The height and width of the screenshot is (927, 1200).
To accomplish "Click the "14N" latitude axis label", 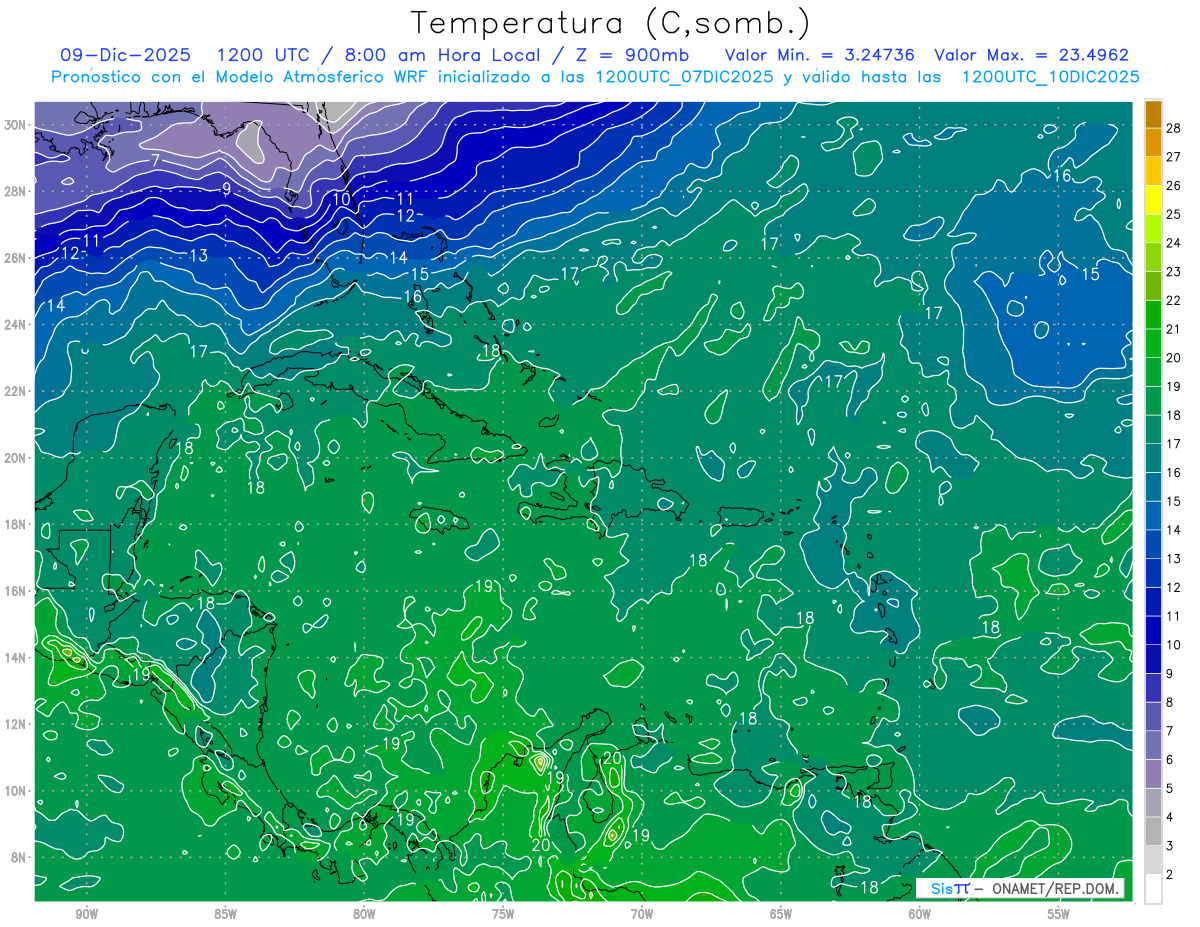I will click(17, 658).
